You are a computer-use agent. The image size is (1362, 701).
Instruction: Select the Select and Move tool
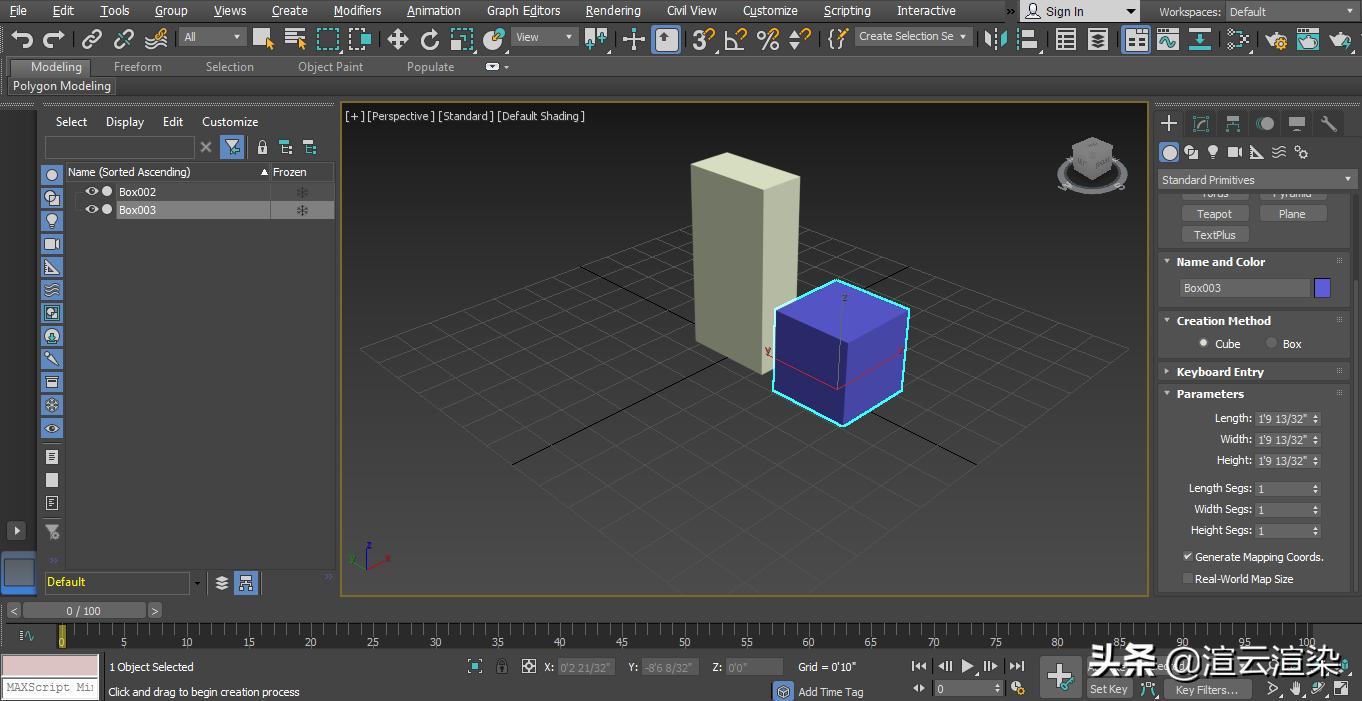pos(398,40)
